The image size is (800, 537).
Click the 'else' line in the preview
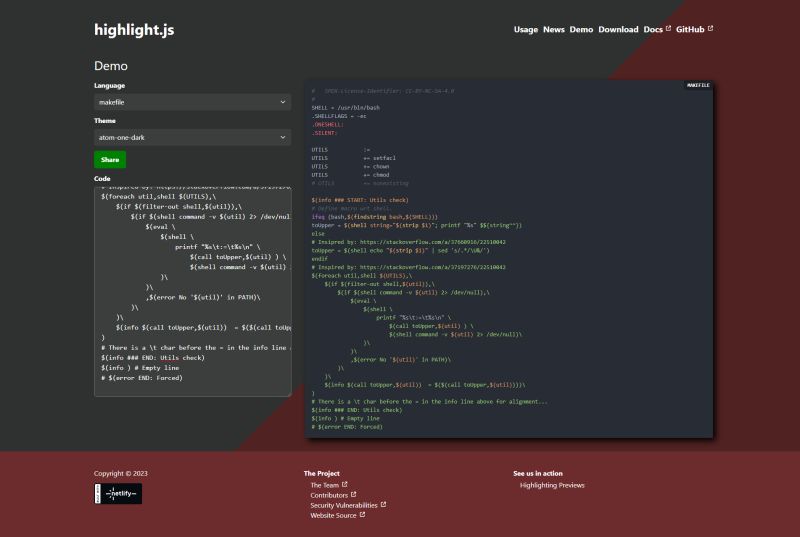tap(318, 234)
